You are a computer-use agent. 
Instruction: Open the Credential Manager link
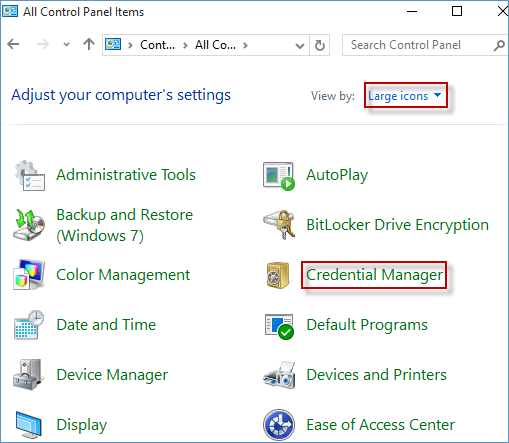click(x=374, y=275)
